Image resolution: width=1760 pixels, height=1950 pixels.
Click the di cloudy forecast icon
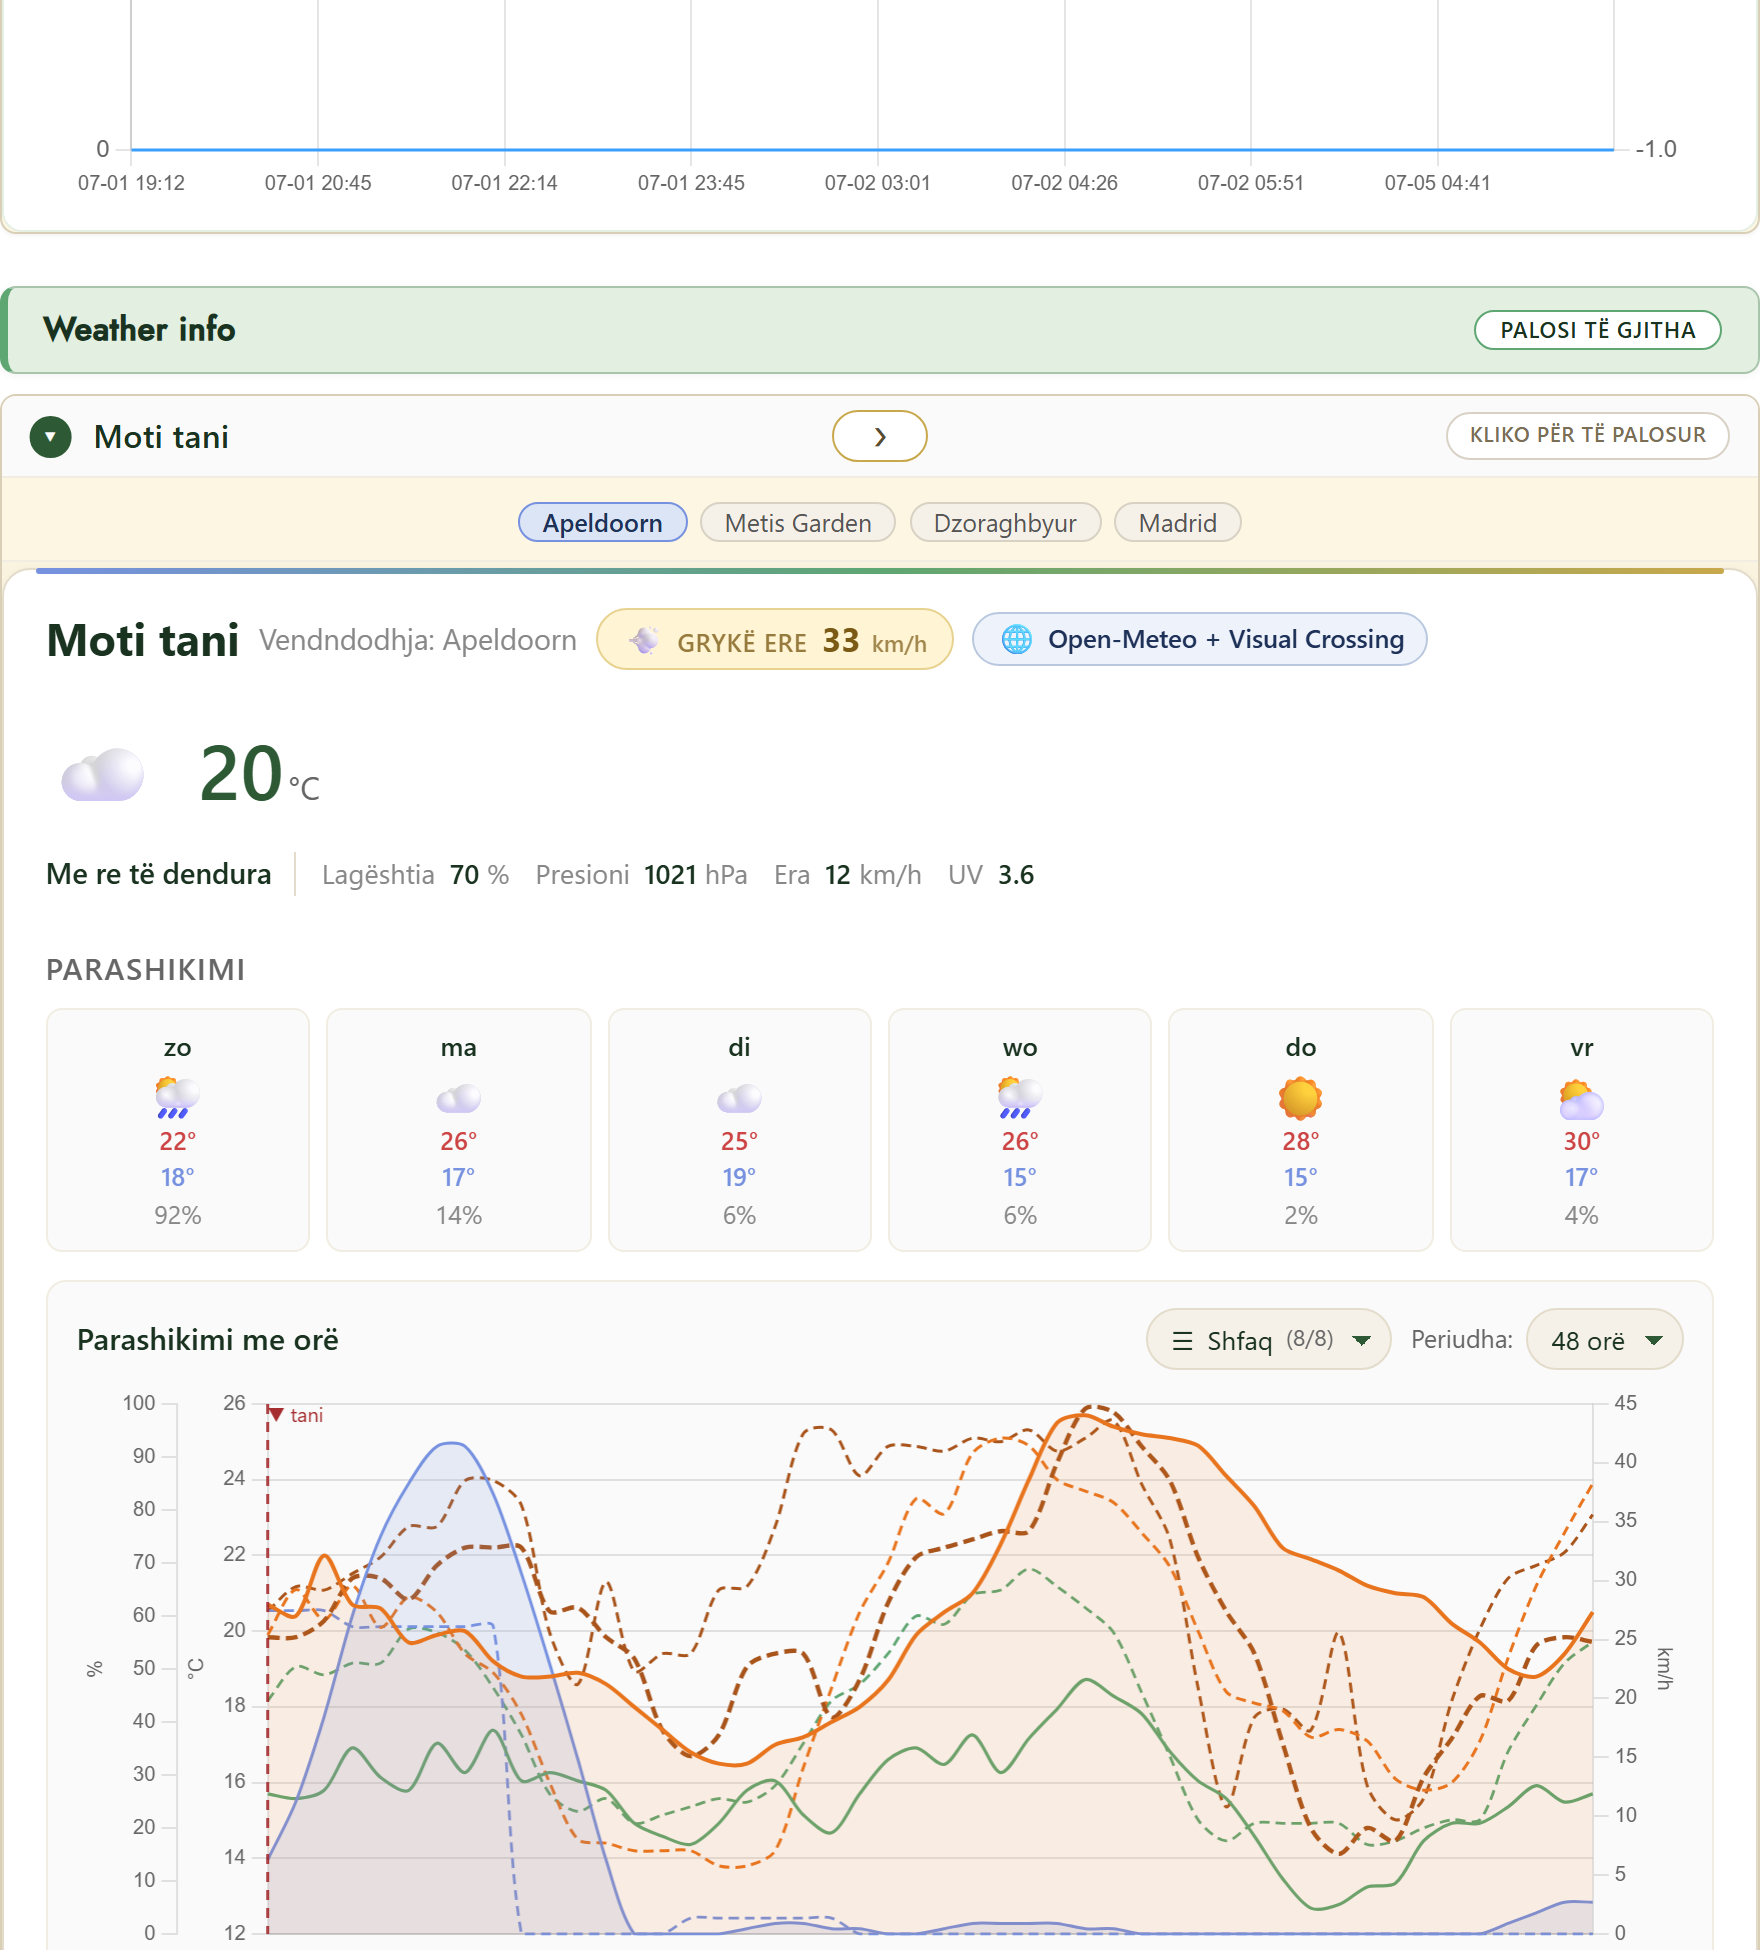pos(739,1099)
